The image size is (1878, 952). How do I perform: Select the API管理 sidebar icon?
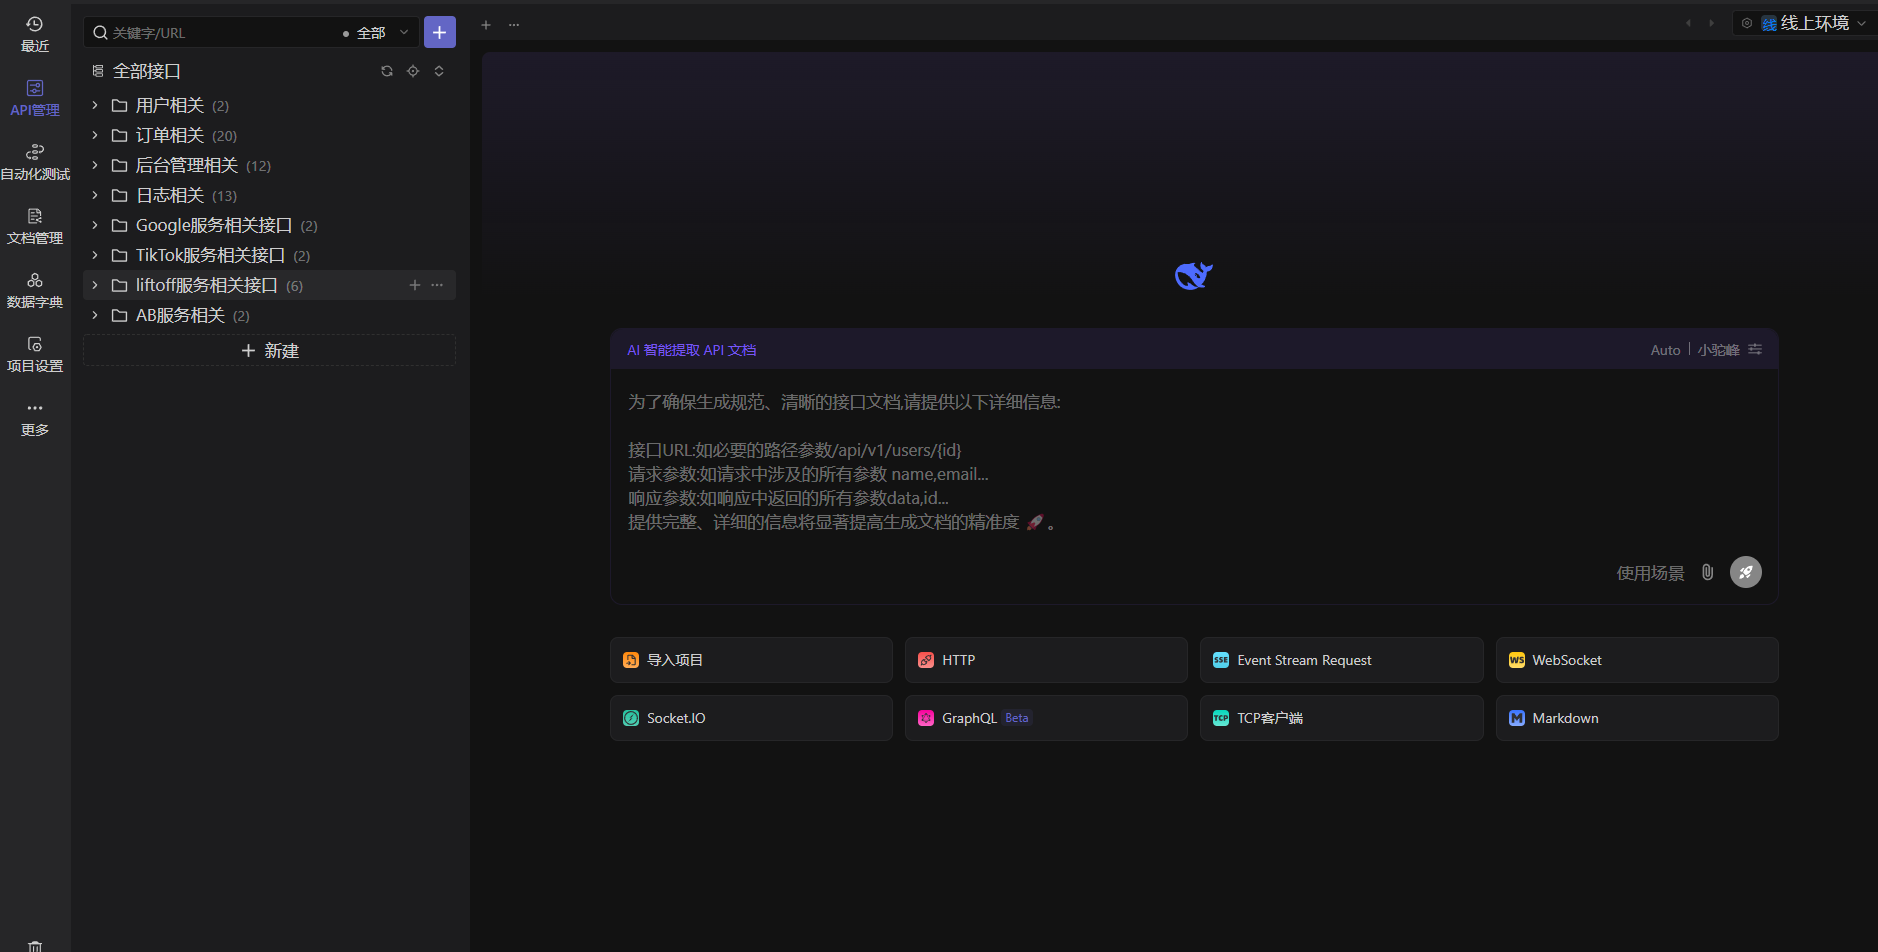tap(35, 95)
